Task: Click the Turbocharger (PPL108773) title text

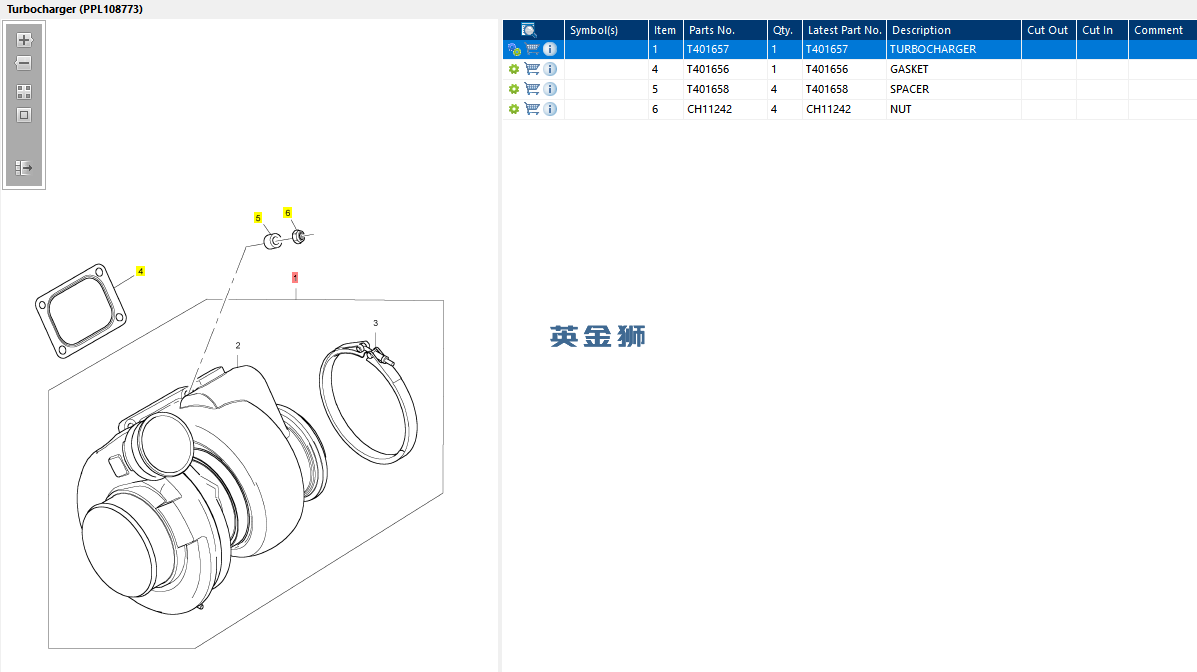Action: pyautogui.click(x=75, y=9)
